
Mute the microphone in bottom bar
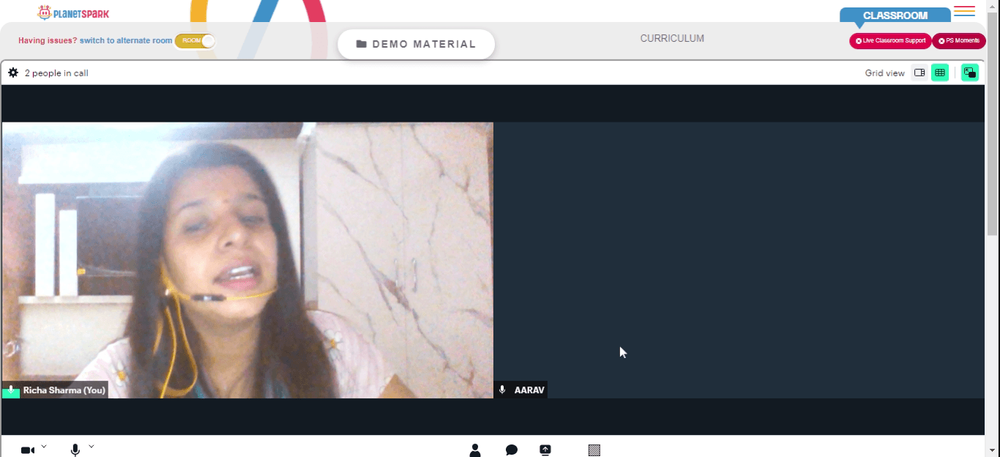point(75,451)
